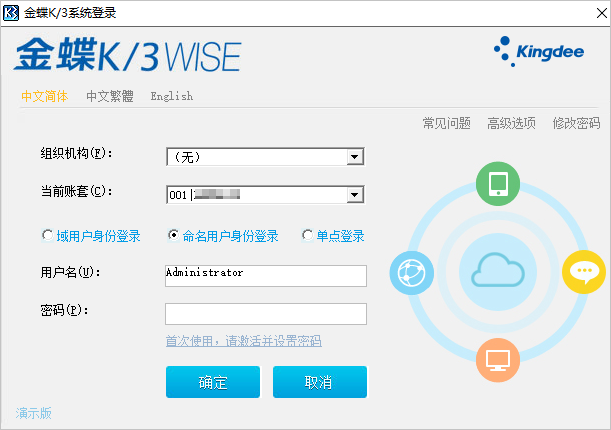The width and height of the screenshot is (611, 430).
Task: Click the K/3 app icon in title bar
Action: coord(11,13)
